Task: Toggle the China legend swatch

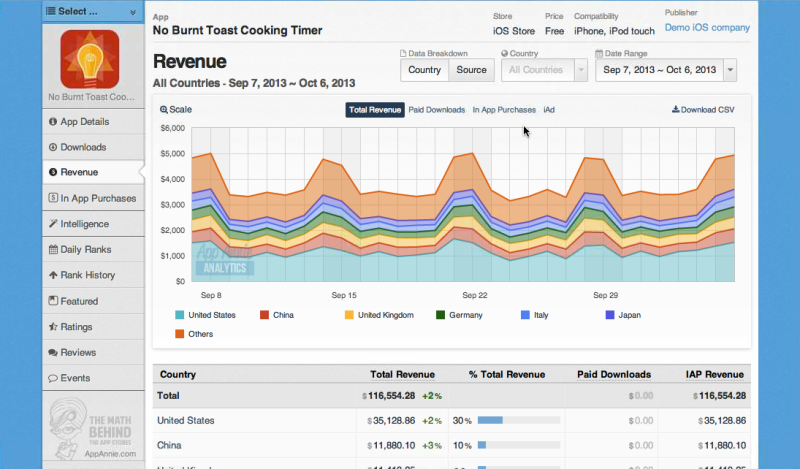Action: tap(264, 315)
